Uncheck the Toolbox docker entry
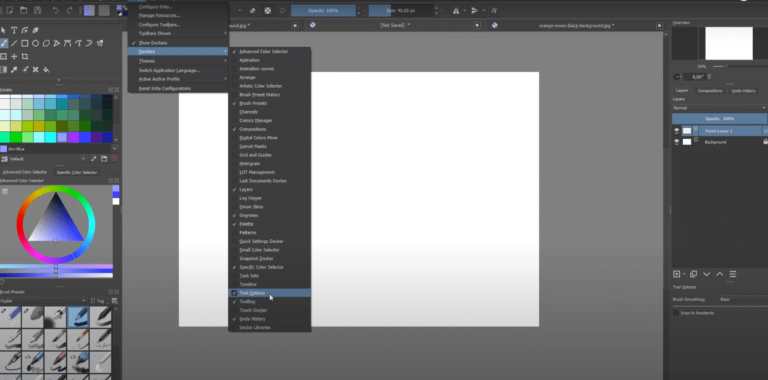Image resolution: width=768 pixels, height=380 pixels. coord(269,302)
